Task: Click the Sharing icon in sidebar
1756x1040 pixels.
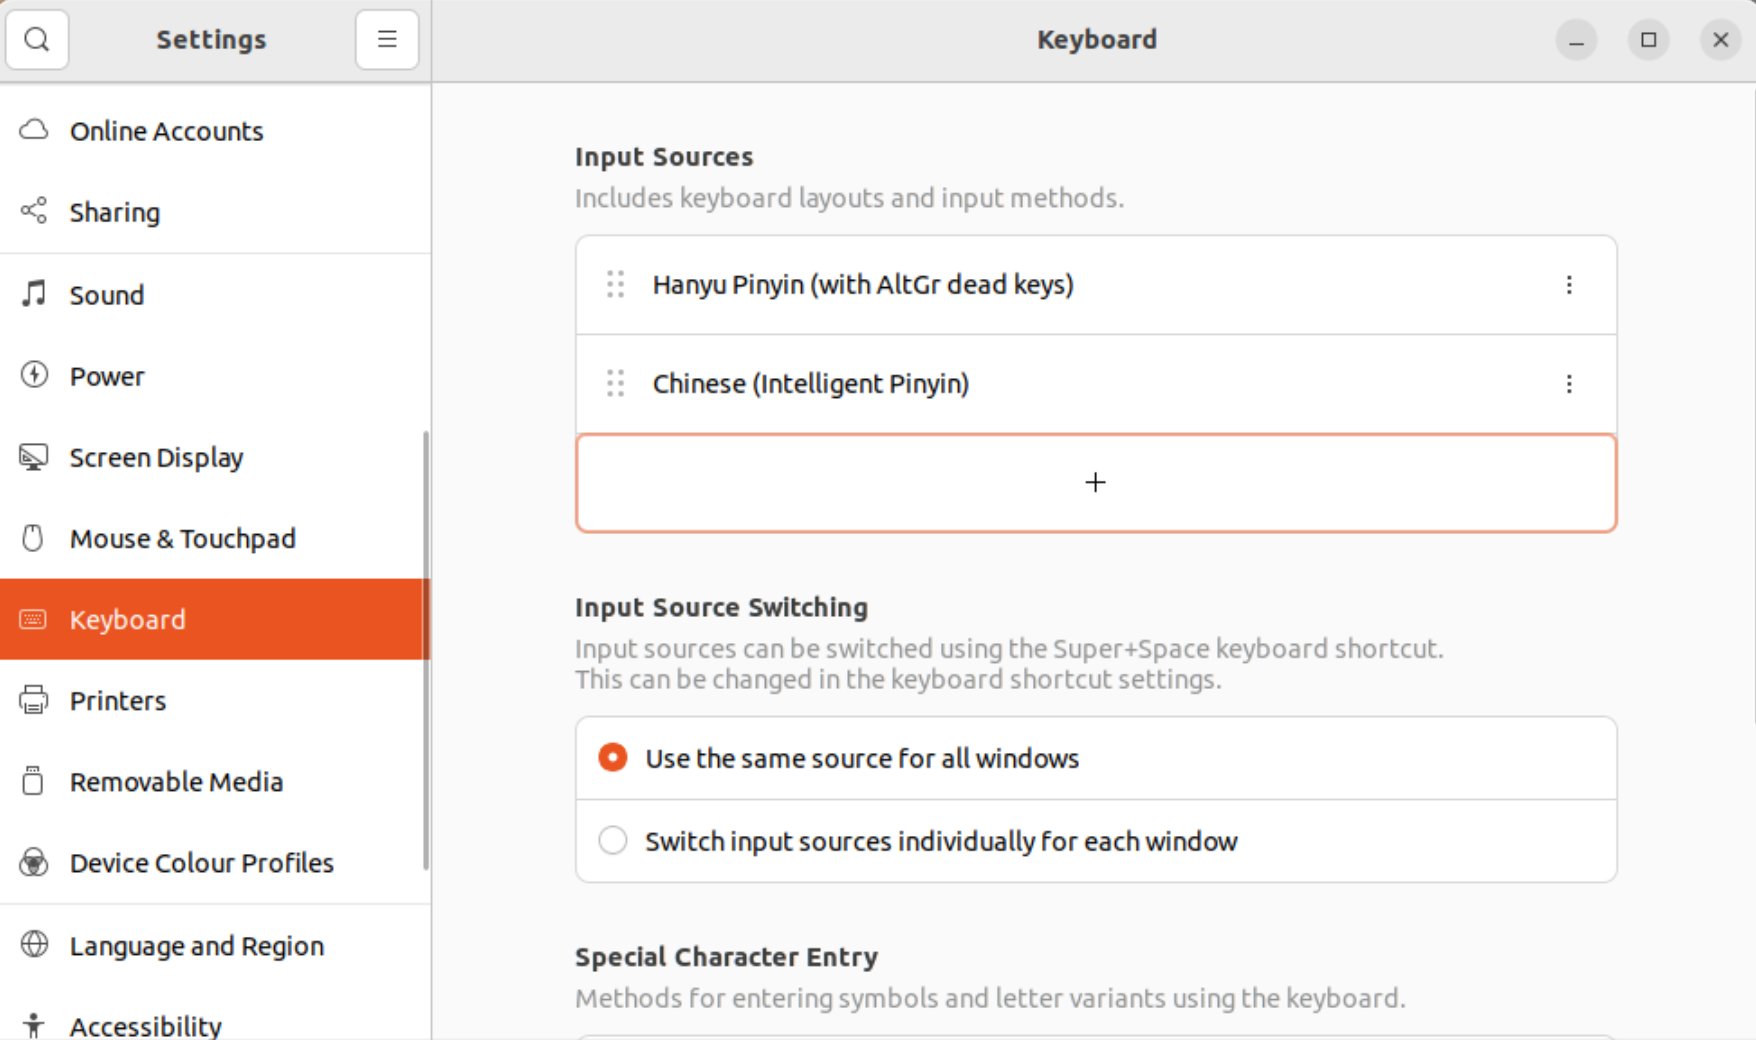Action: point(34,211)
